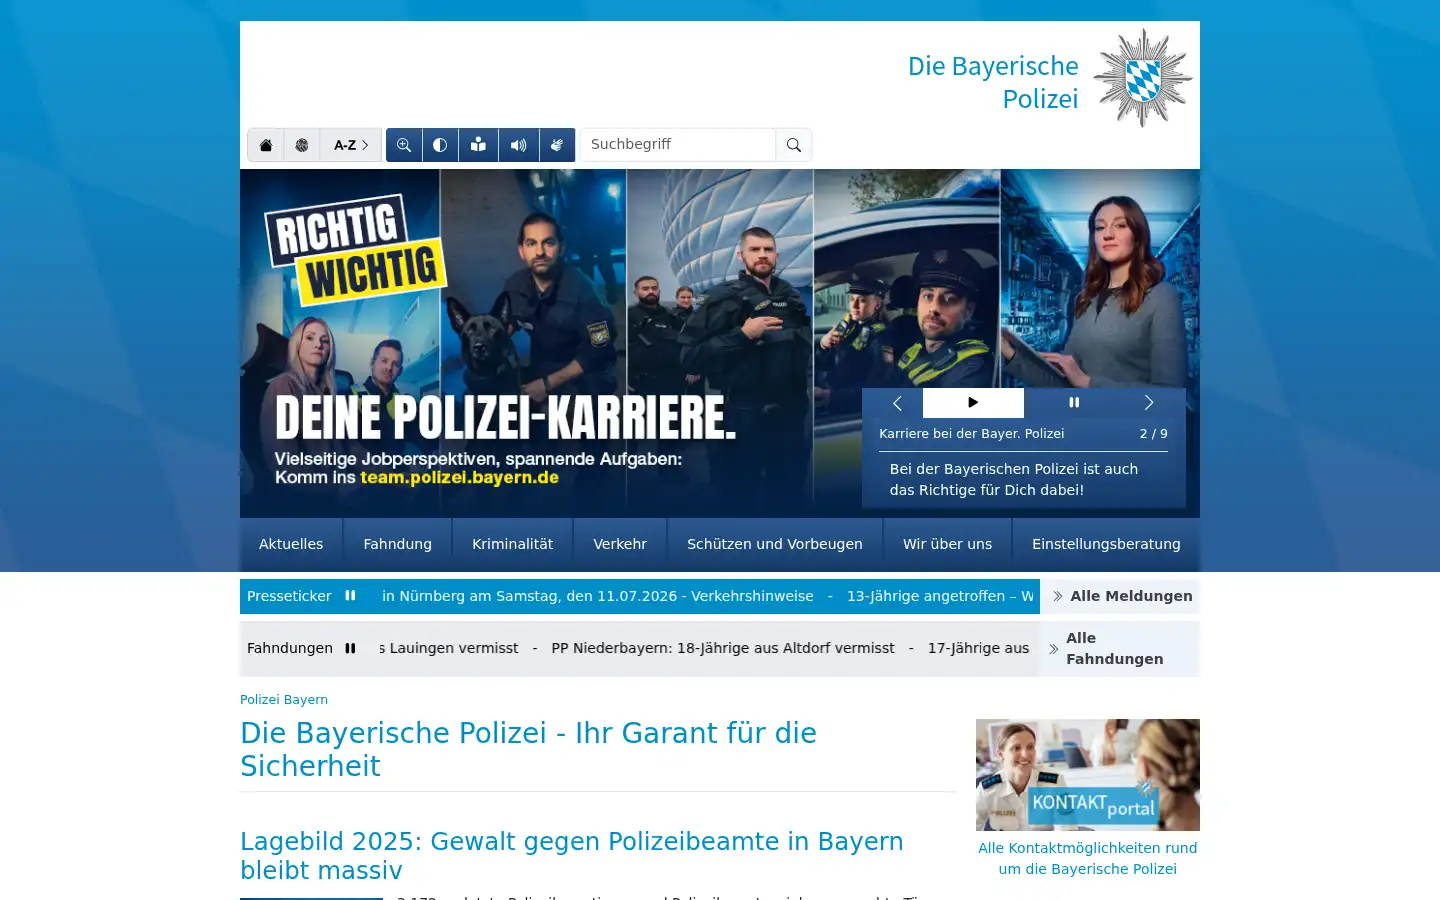The image size is (1440, 900).
Task: Click the Presseticker label
Action: click(289, 596)
